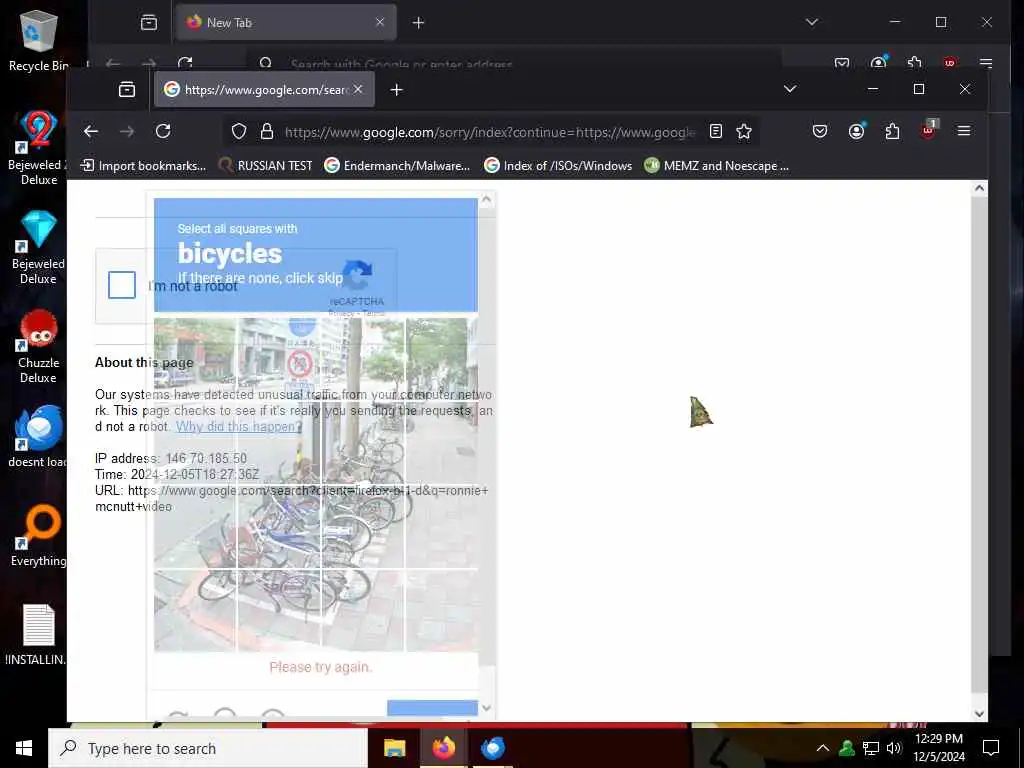Select the Recycle Bin desktop icon
Viewport: 1024px width, 768px height.
pyautogui.click(x=39, y=40)
